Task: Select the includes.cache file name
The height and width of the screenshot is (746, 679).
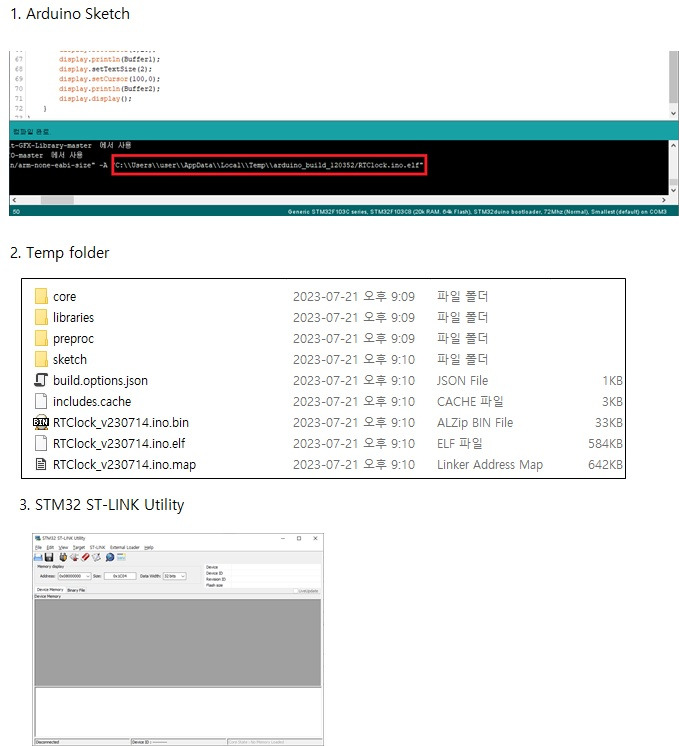Action: click(x=92, y=402)
